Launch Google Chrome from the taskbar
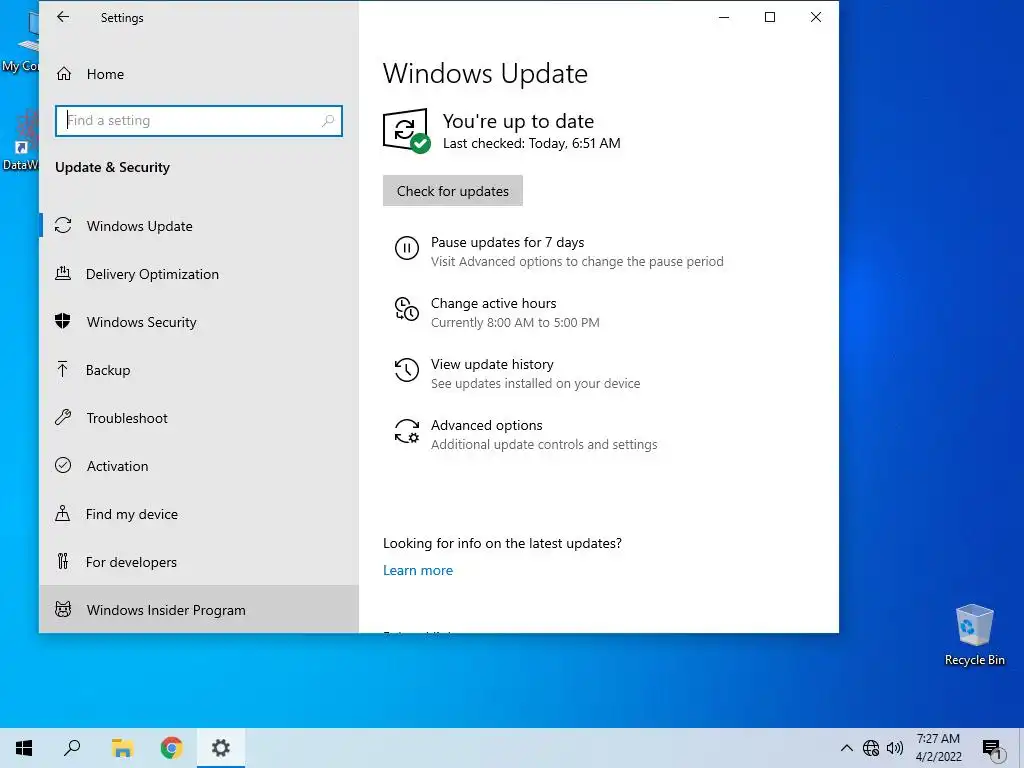This screenshot has height=768, width=1024. tap(171, 748)
